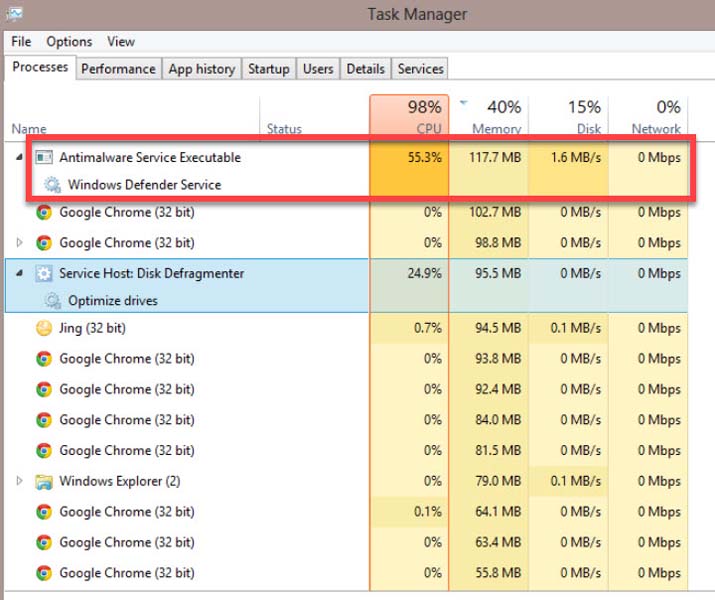
Task: Click the 24.9% CPU value
Action: (x=425, y=274)
